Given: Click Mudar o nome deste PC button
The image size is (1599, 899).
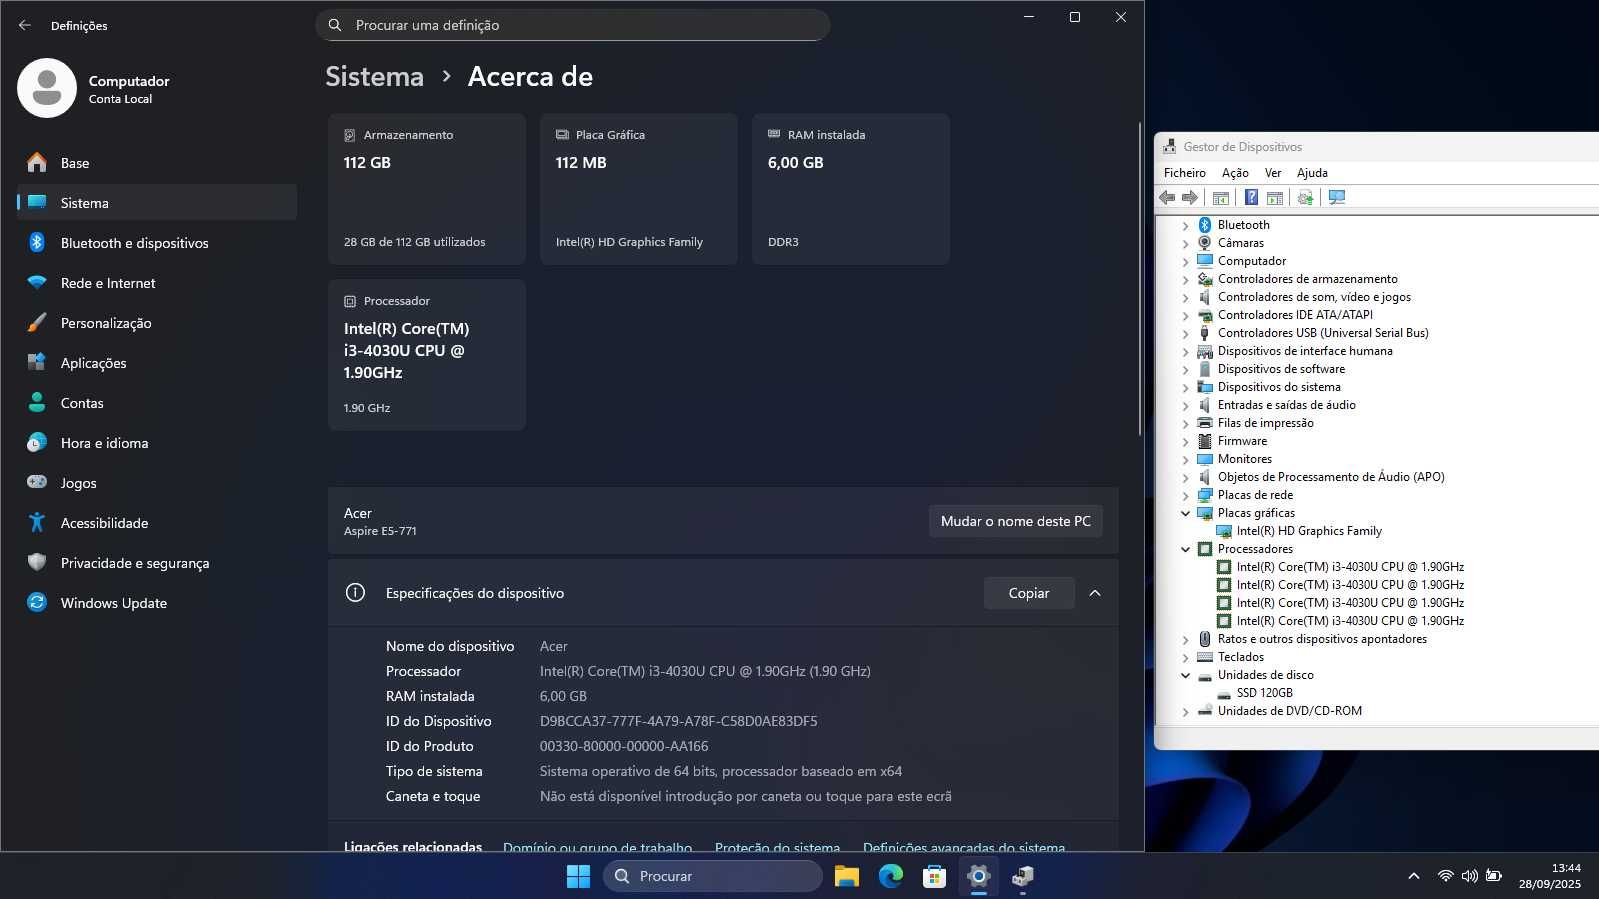Looking at the screenshot, I should point(1016,521).
